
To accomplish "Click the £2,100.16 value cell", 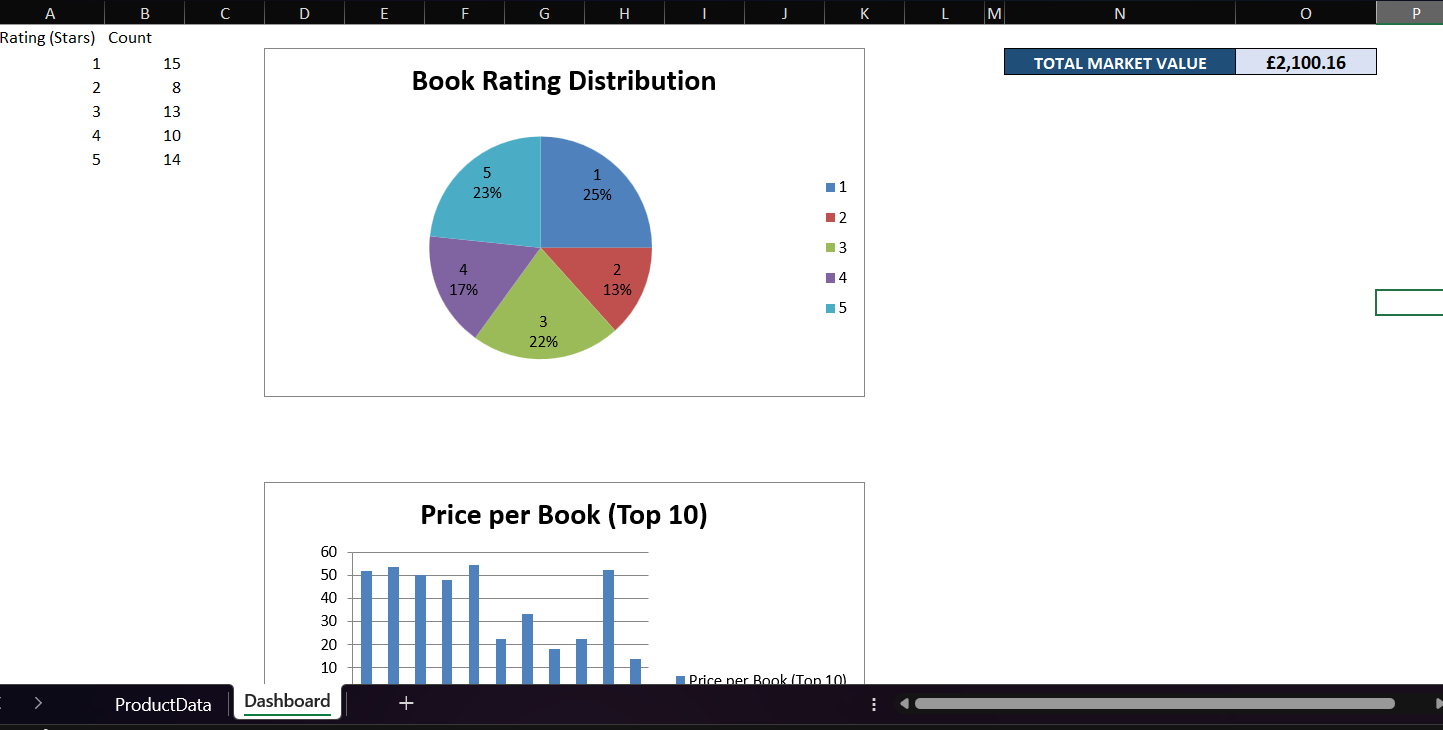I will pyautogui.click(x=1306, y=62).
